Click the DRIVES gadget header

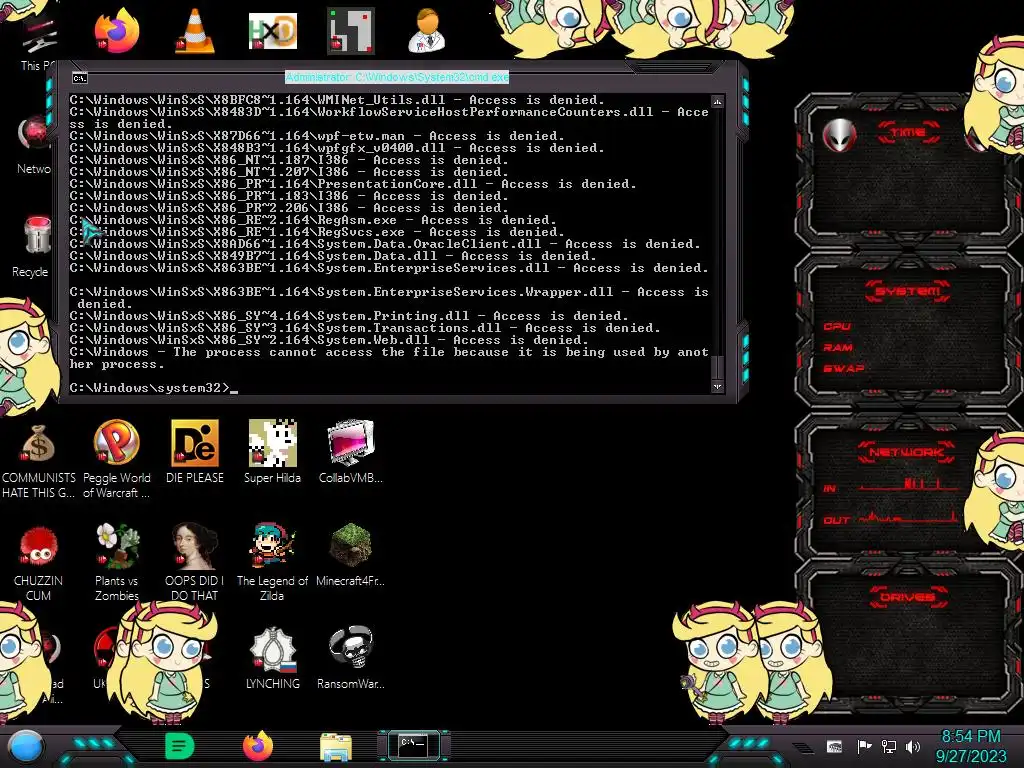tap(907, 597)
